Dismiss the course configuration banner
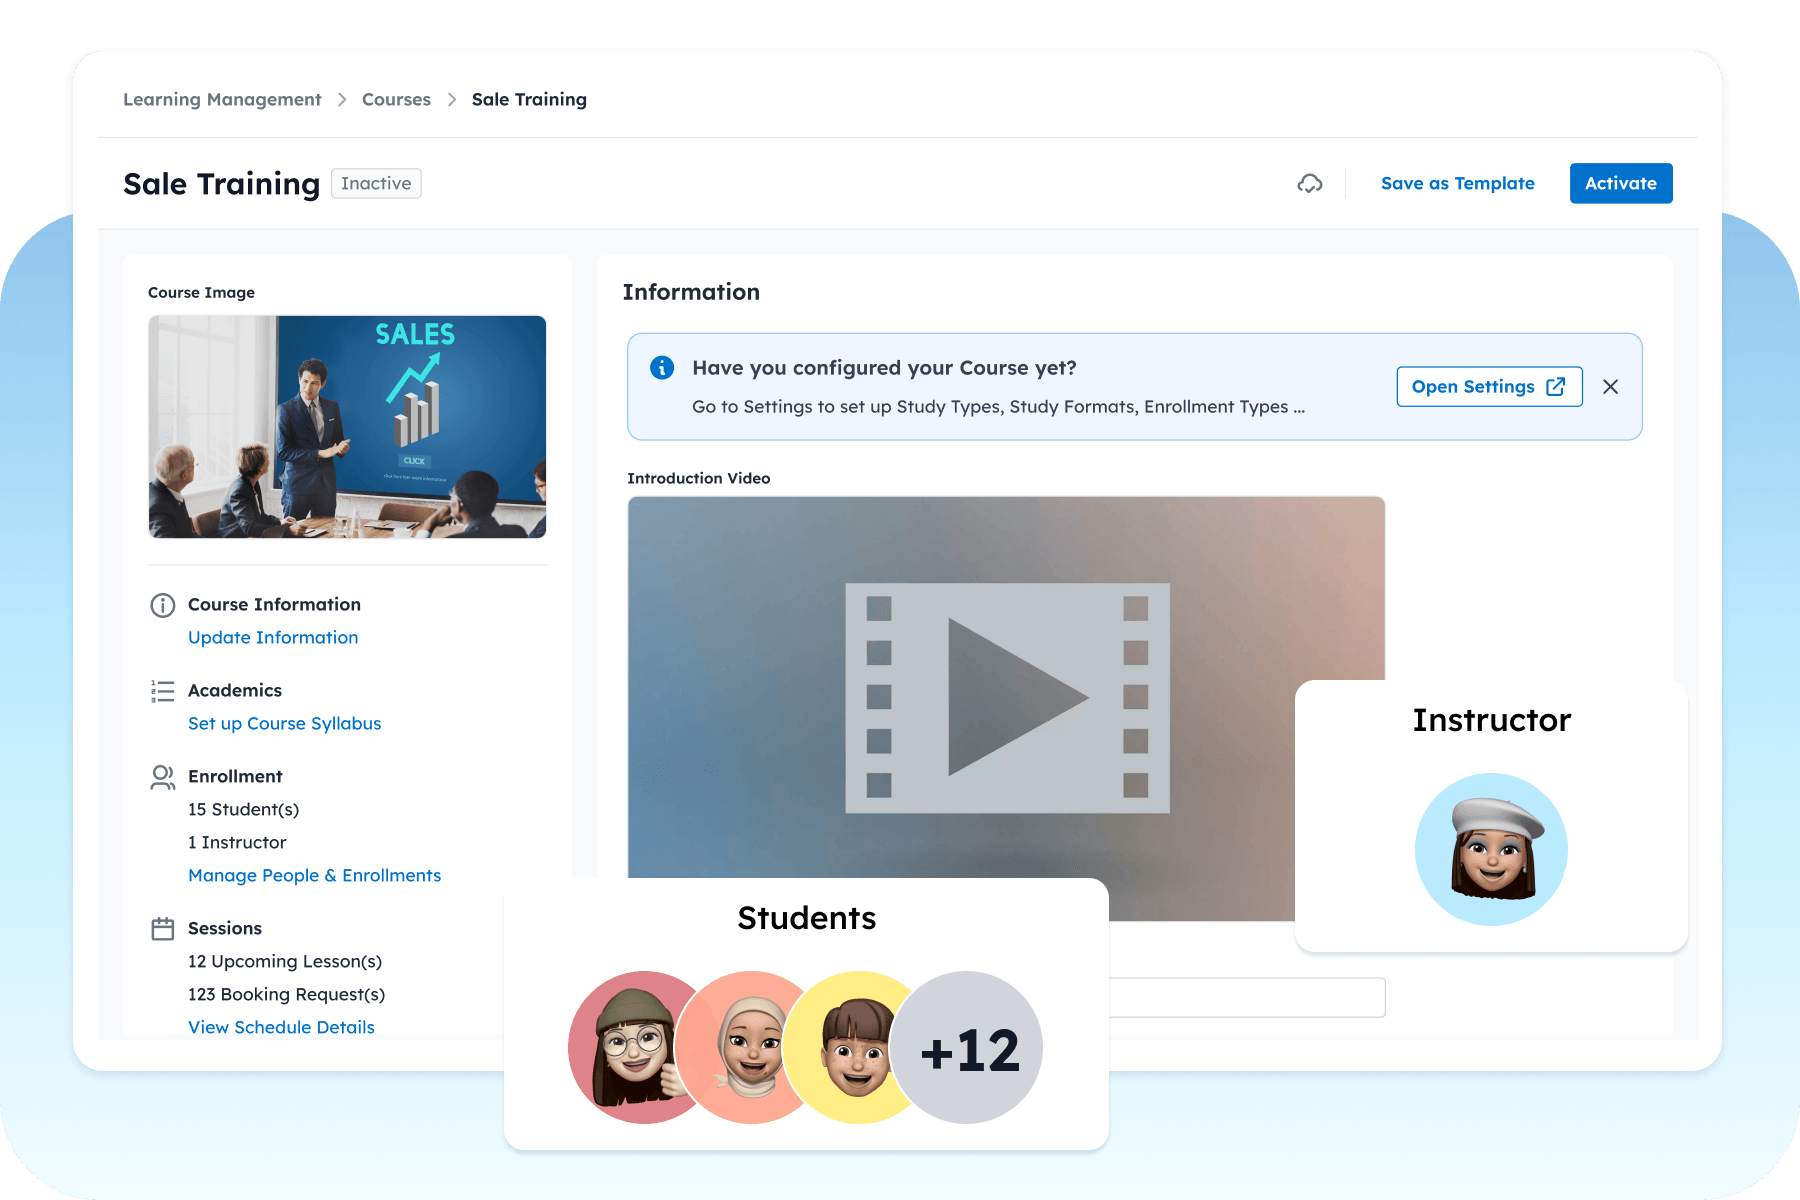 pos(1610,386)
